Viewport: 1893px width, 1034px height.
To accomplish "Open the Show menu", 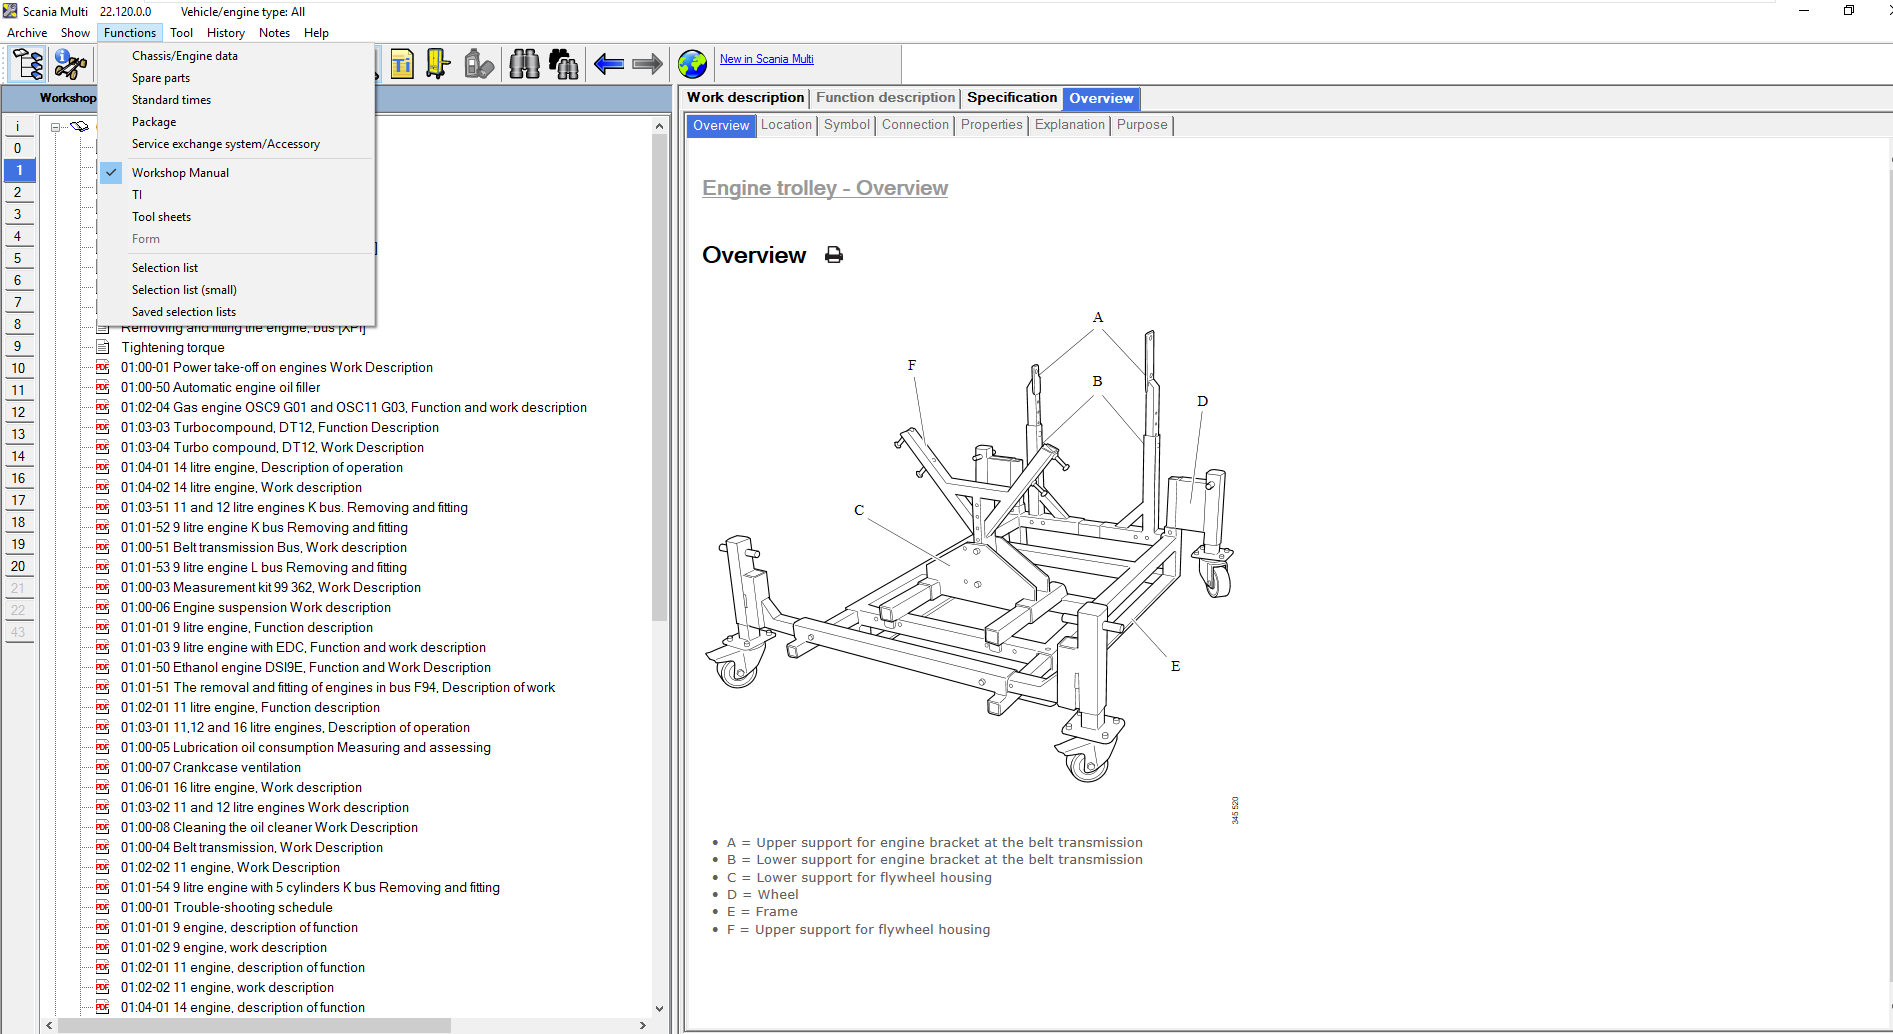I will [75, 33].
